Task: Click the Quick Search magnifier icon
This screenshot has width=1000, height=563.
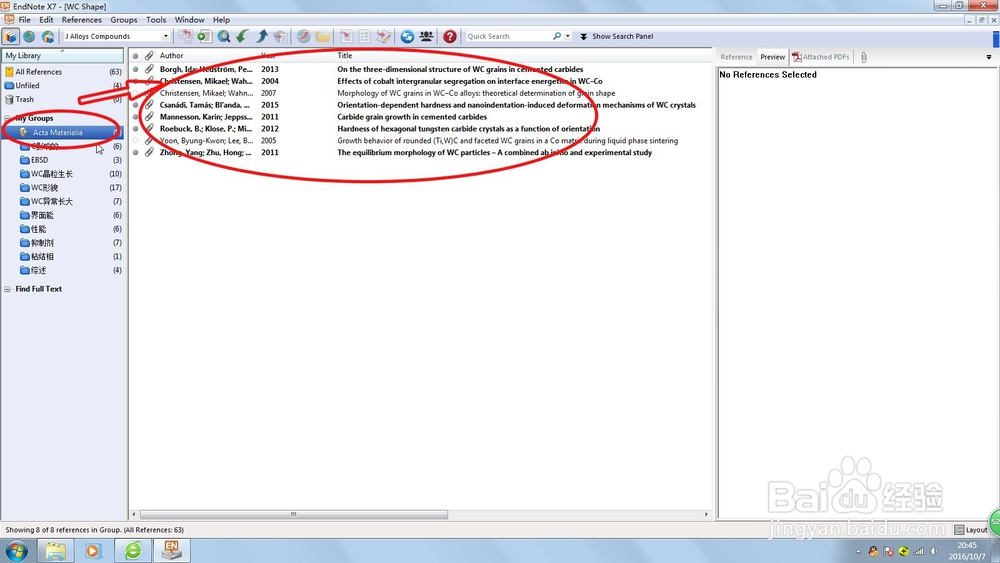Action: pyautogui.click(x=557, y=36)
